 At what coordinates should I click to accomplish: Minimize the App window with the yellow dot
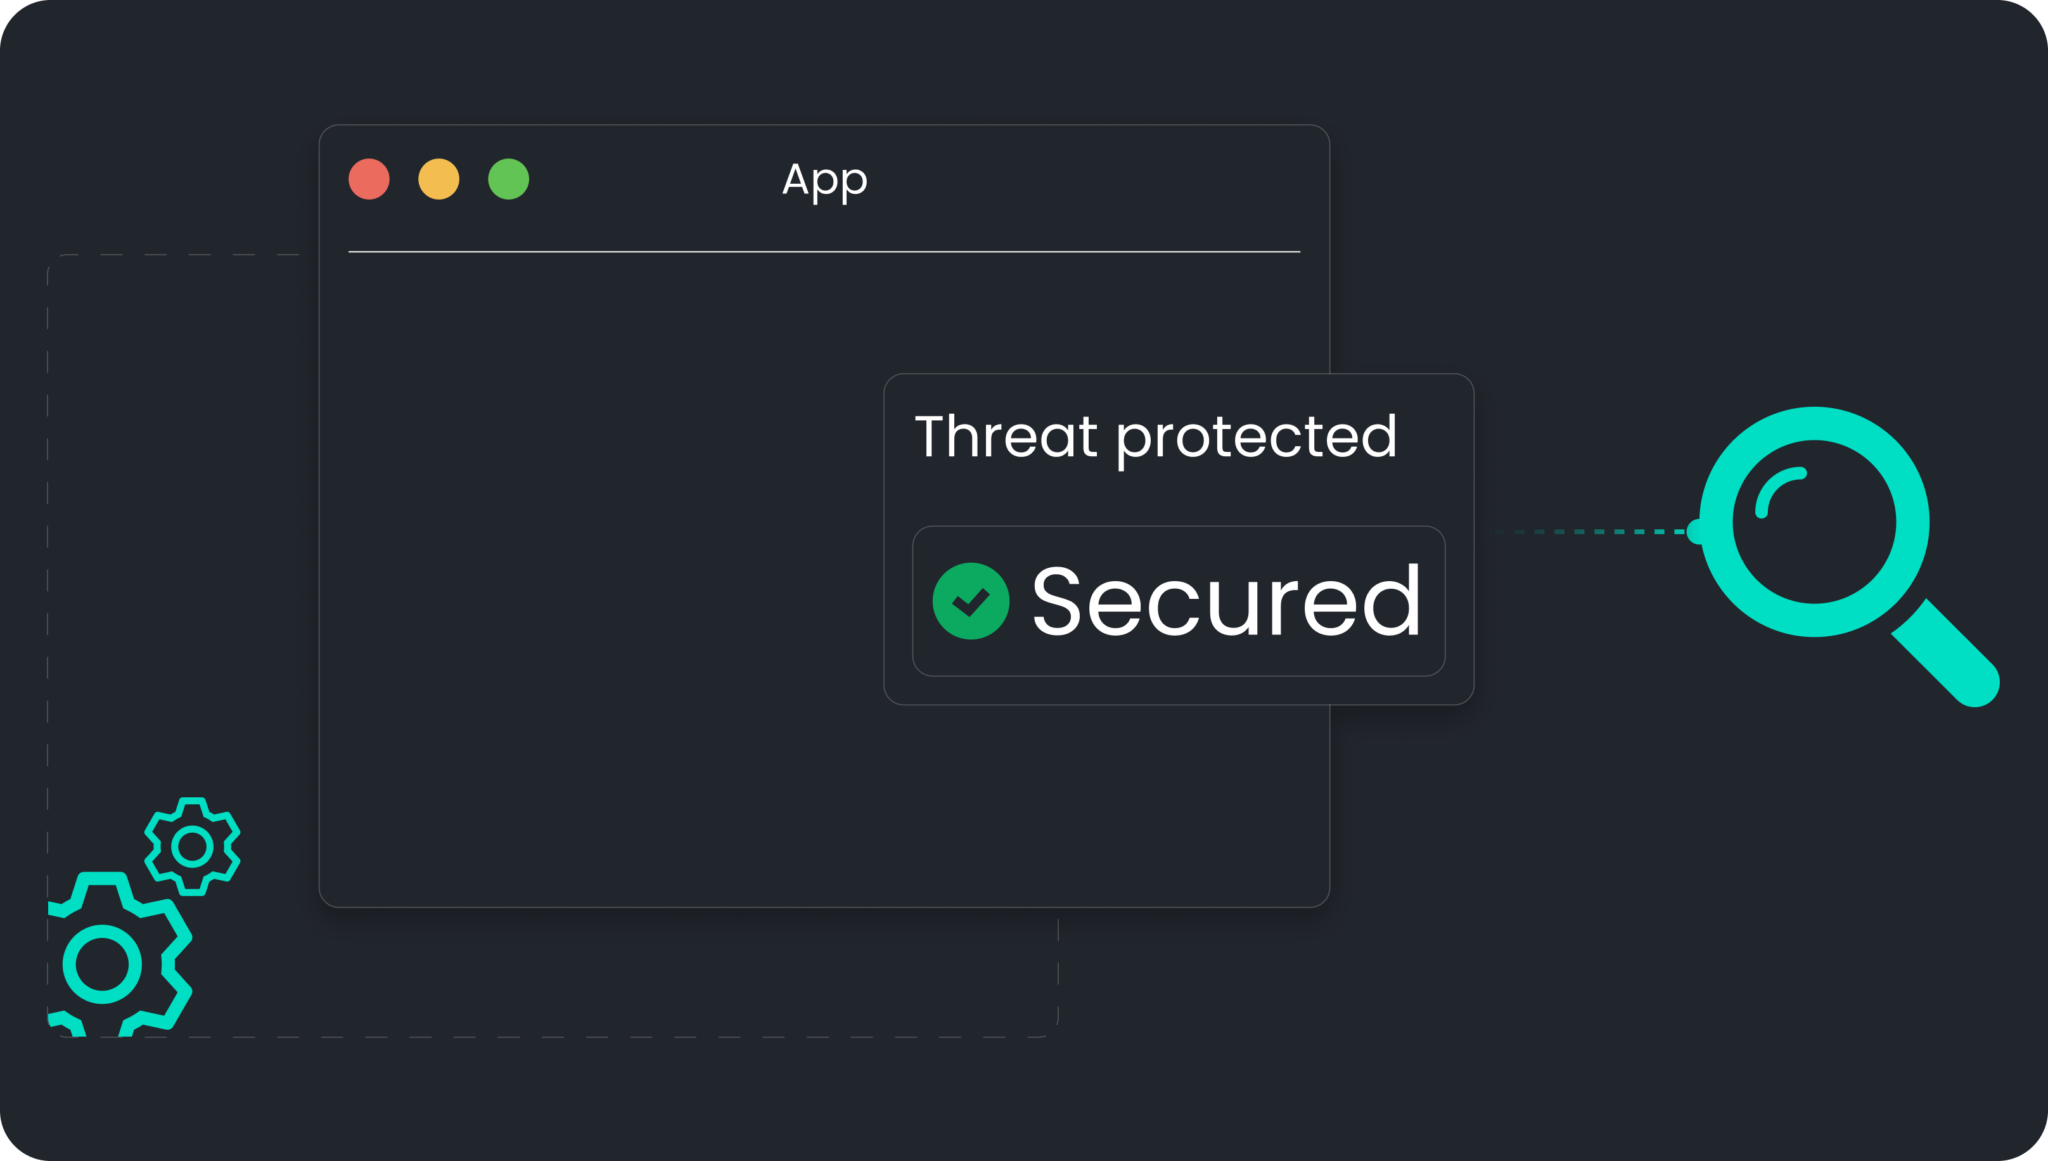coord(439,179)
